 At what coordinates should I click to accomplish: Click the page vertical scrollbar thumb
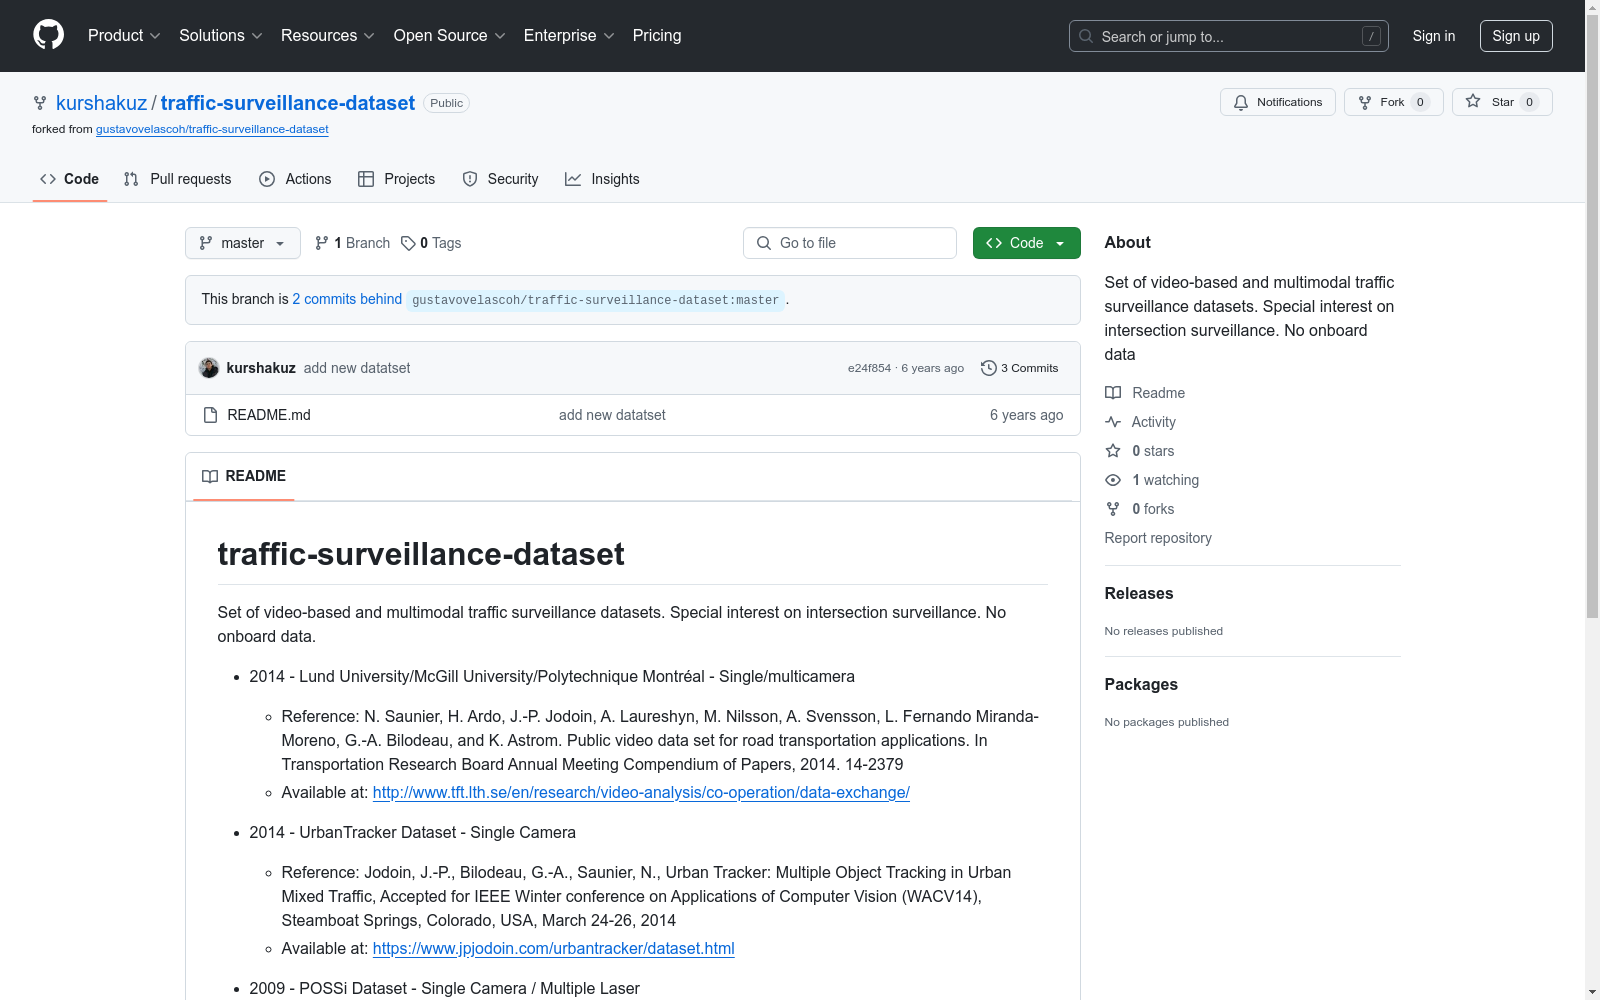click(x=1592, y=316)
